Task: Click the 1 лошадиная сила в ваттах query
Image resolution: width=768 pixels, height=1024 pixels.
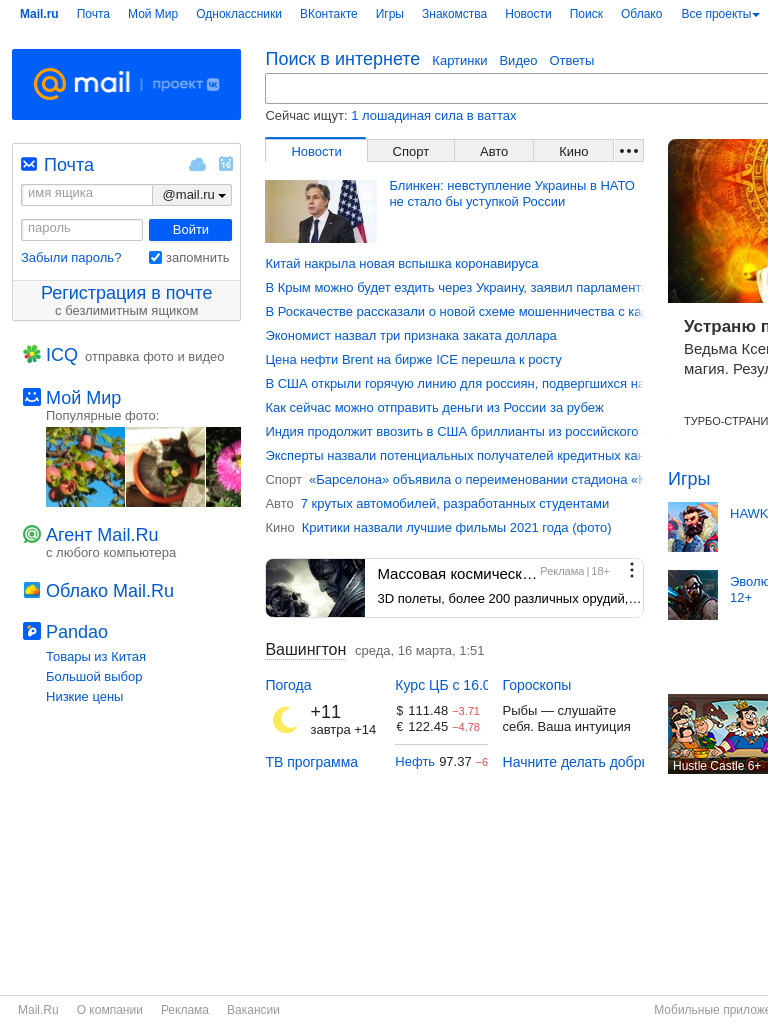Action: 434,116
